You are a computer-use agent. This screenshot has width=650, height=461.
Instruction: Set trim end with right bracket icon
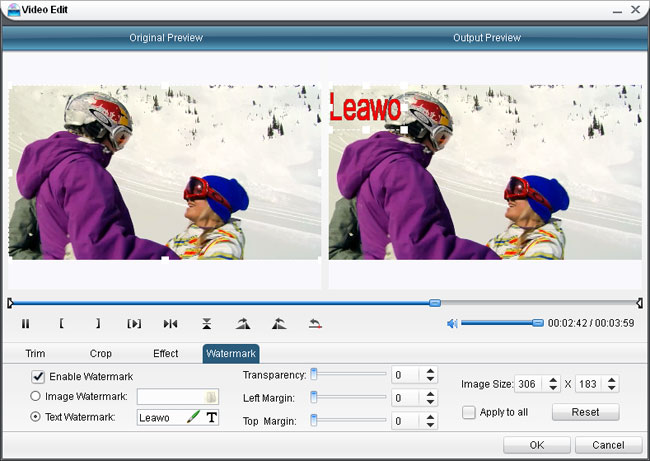click(98, 323)
